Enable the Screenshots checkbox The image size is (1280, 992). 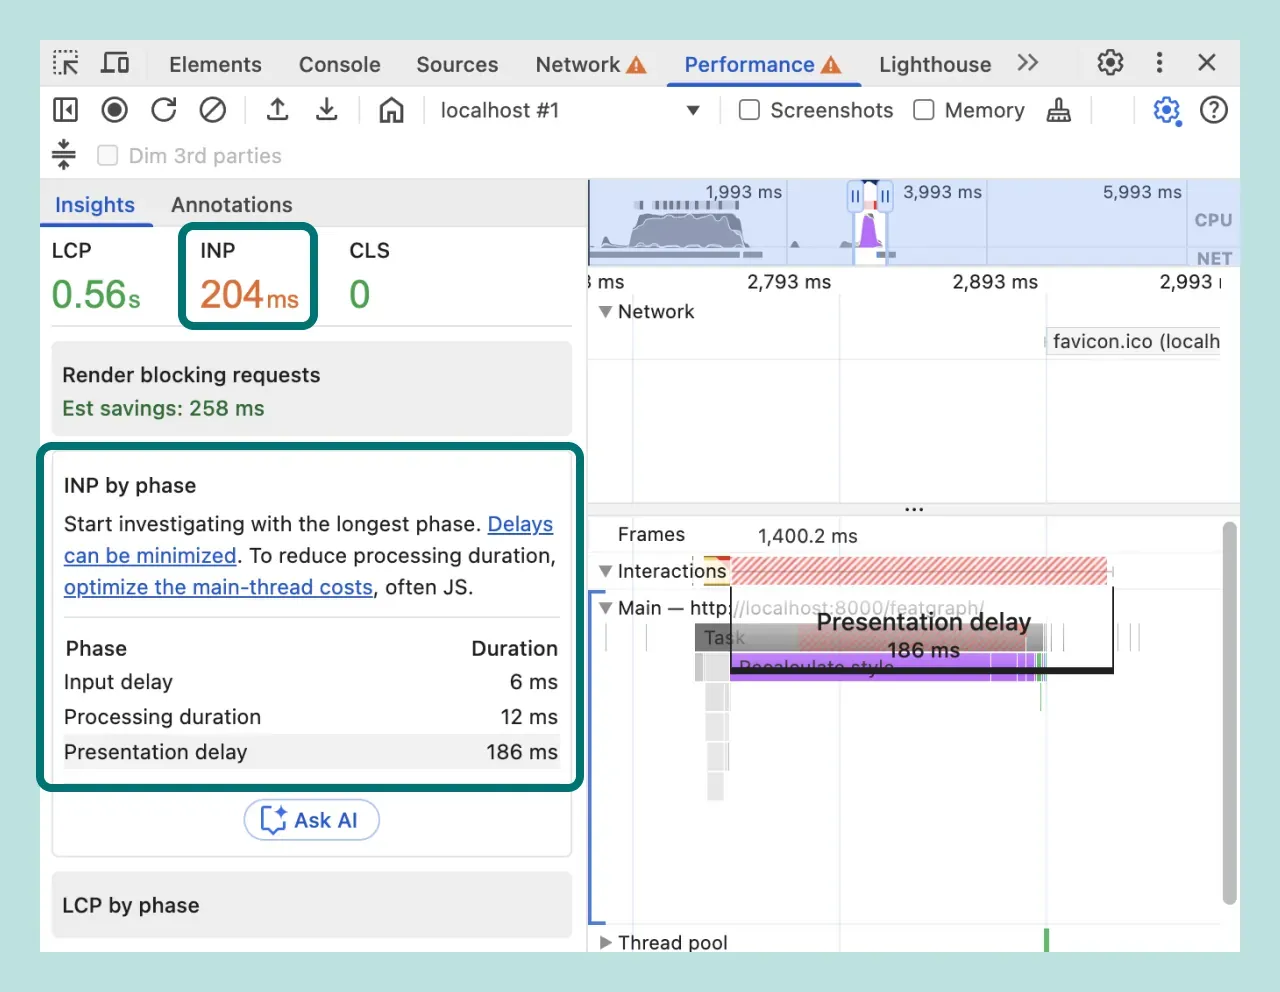click(749, 110)
